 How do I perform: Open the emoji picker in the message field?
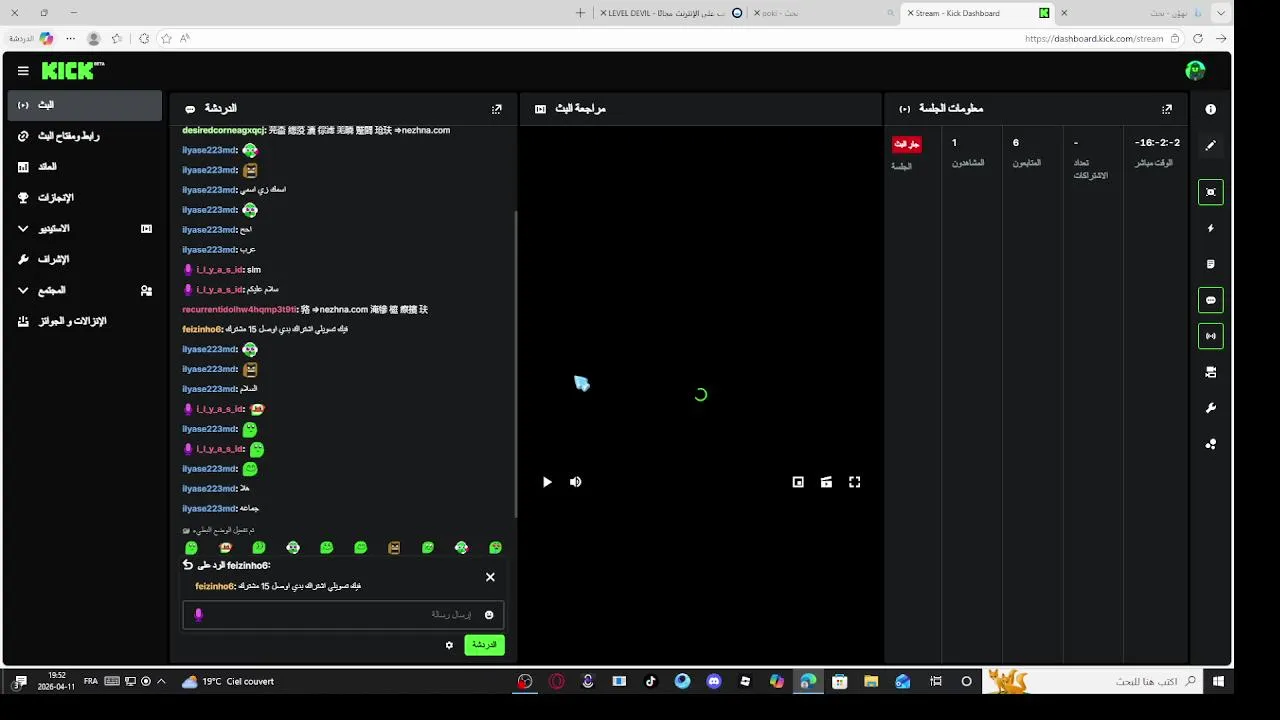click(489, 615)
